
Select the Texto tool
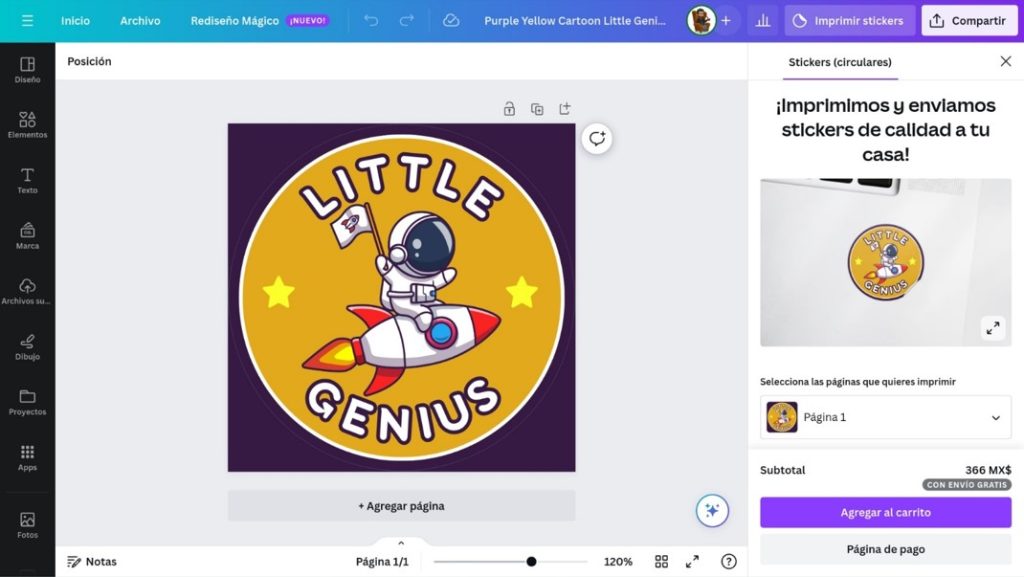click(27, 180)
